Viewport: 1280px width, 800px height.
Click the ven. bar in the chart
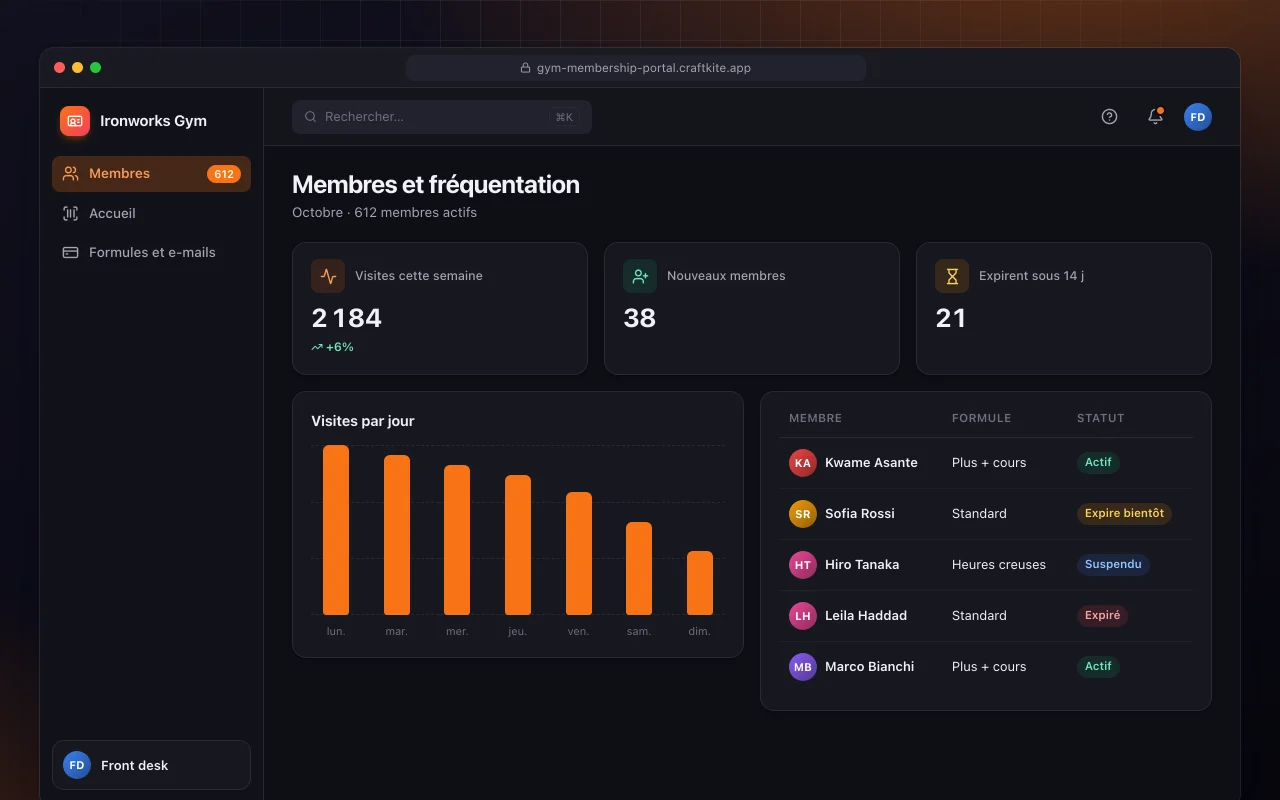point(579,553)
